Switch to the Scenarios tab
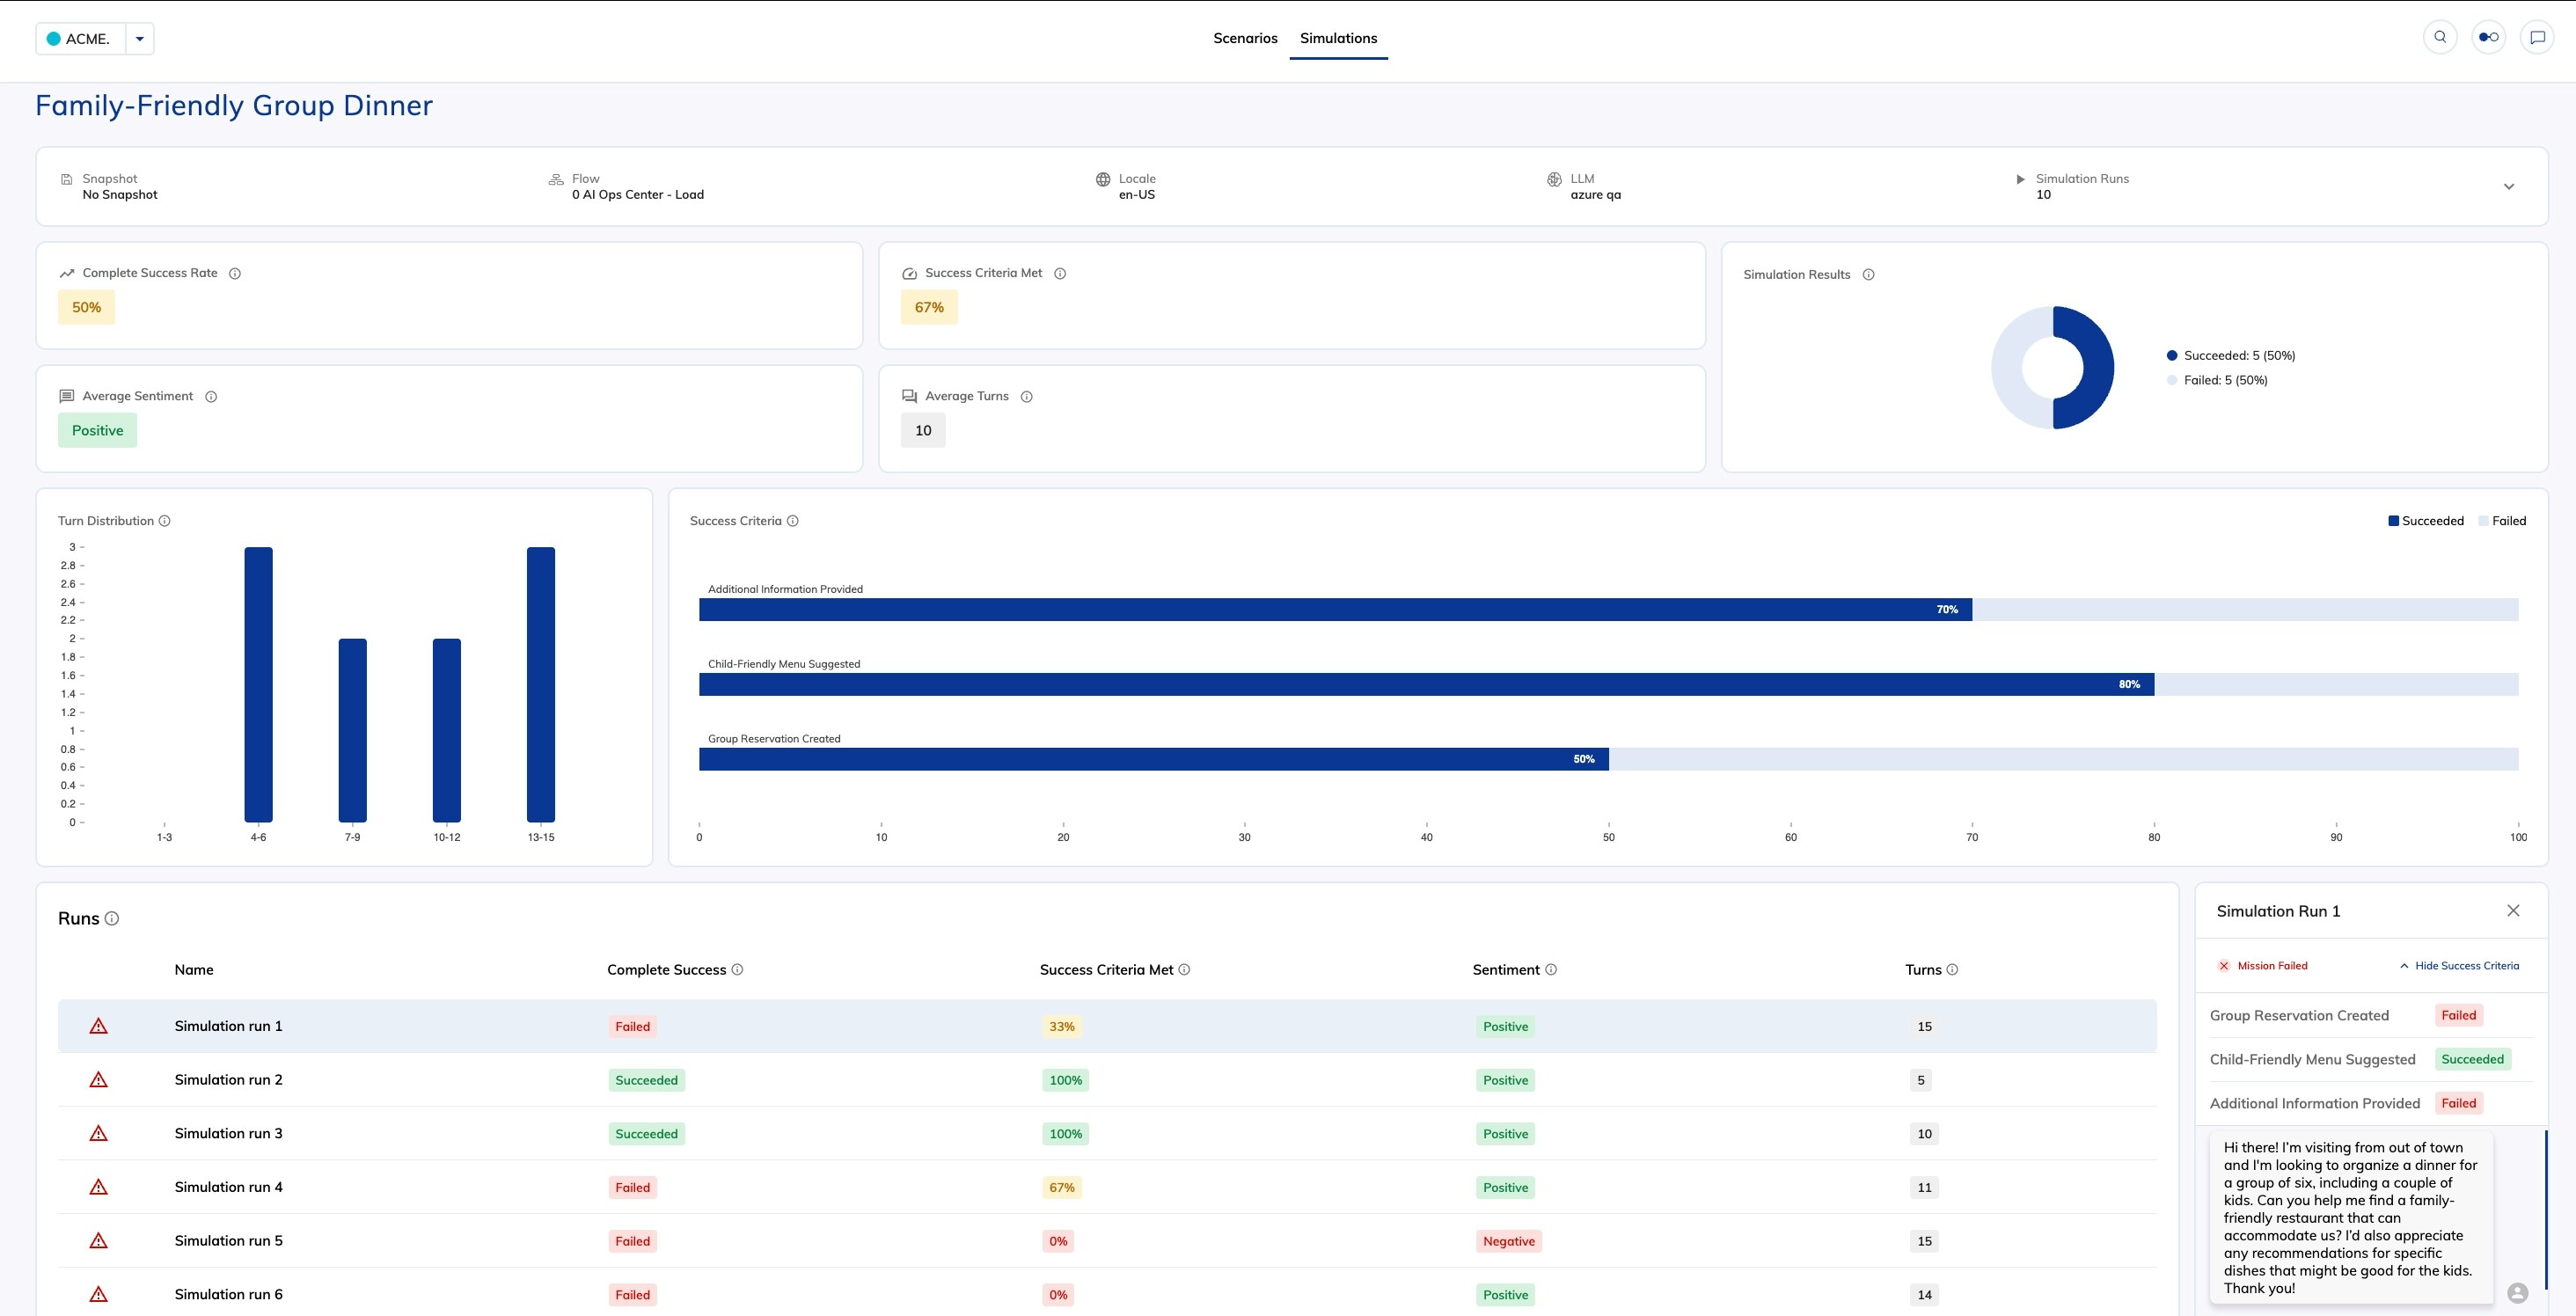 [1245, 38]
